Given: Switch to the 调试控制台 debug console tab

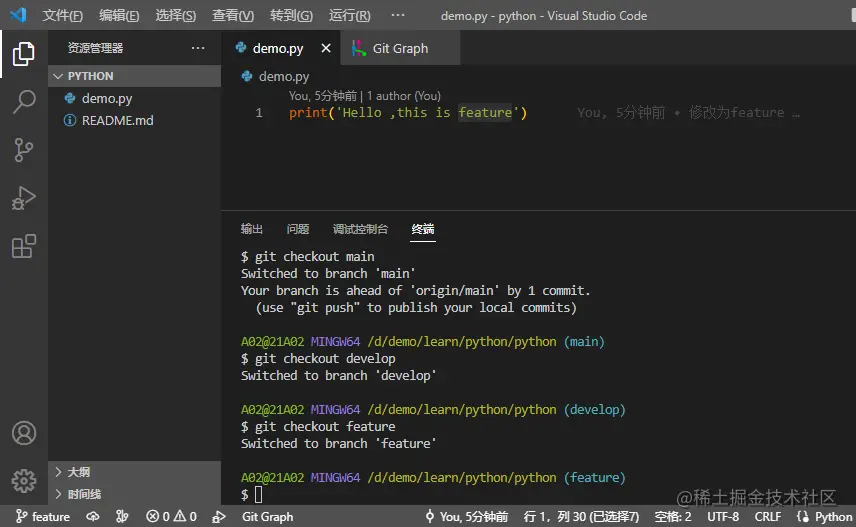Looking at the screenshot, I should [x=360, y=229].
